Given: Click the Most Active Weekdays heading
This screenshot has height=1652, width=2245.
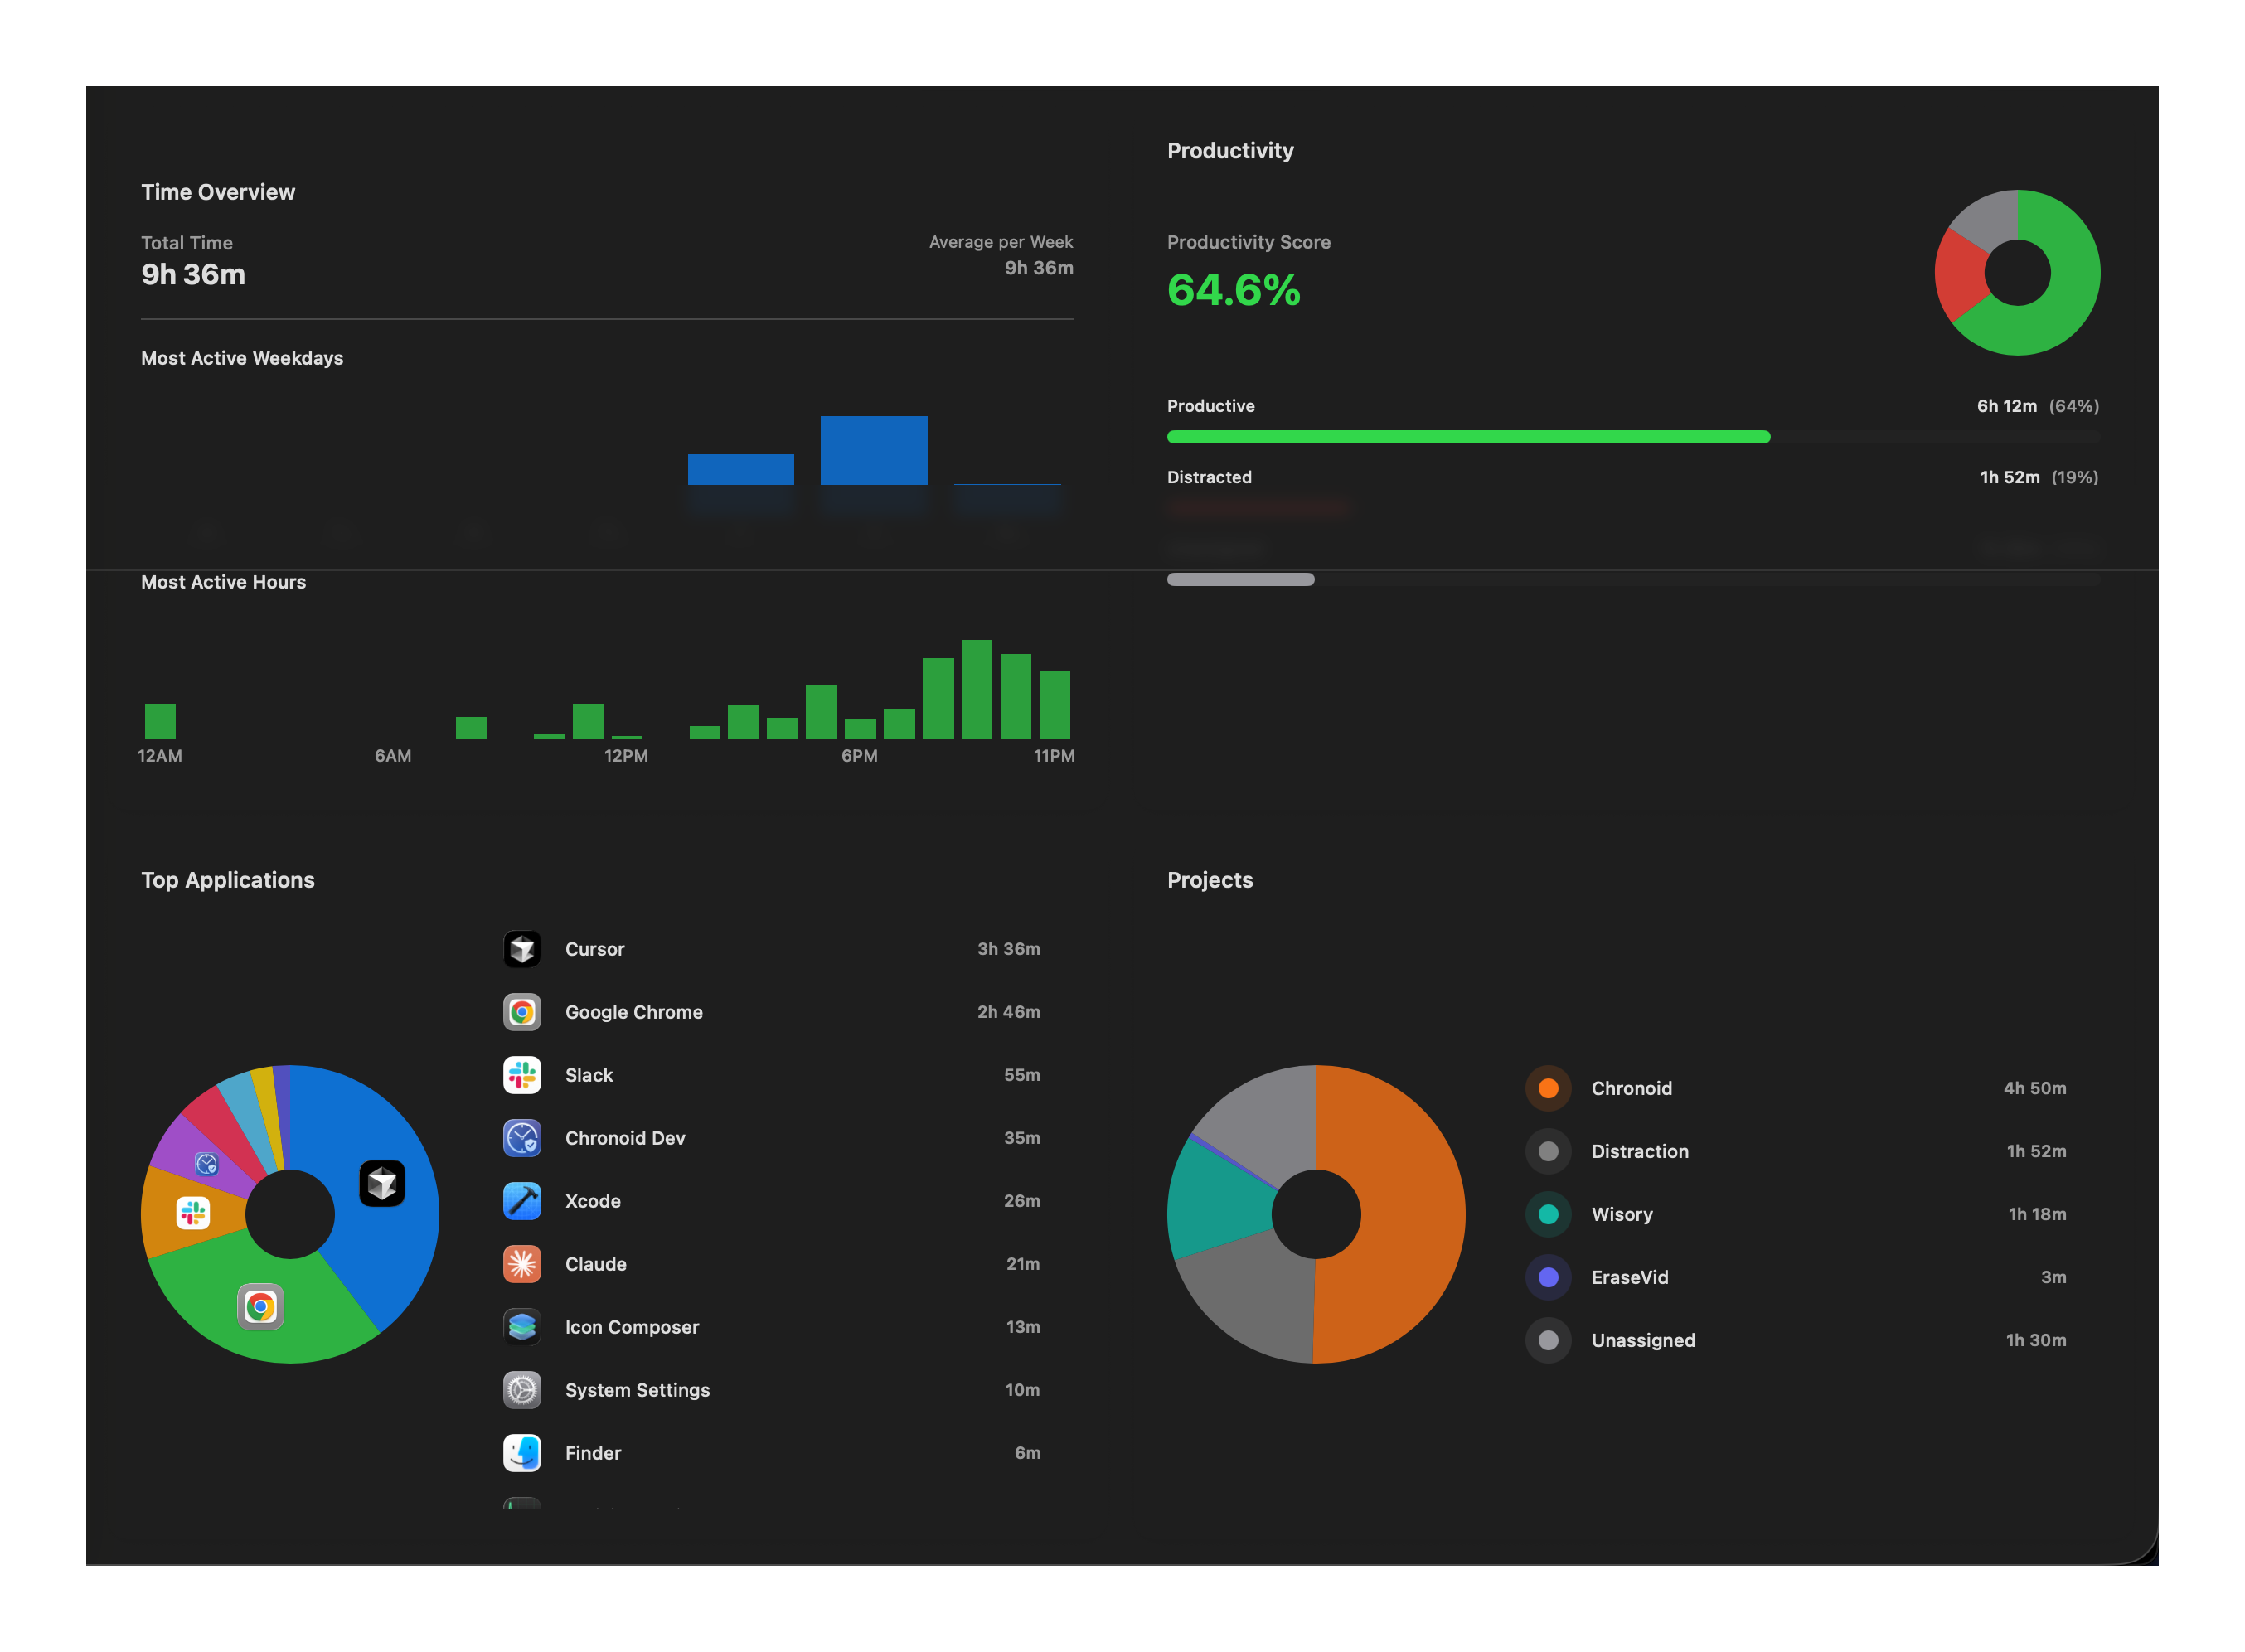Looking at the screenshot, I should [242, 358].
